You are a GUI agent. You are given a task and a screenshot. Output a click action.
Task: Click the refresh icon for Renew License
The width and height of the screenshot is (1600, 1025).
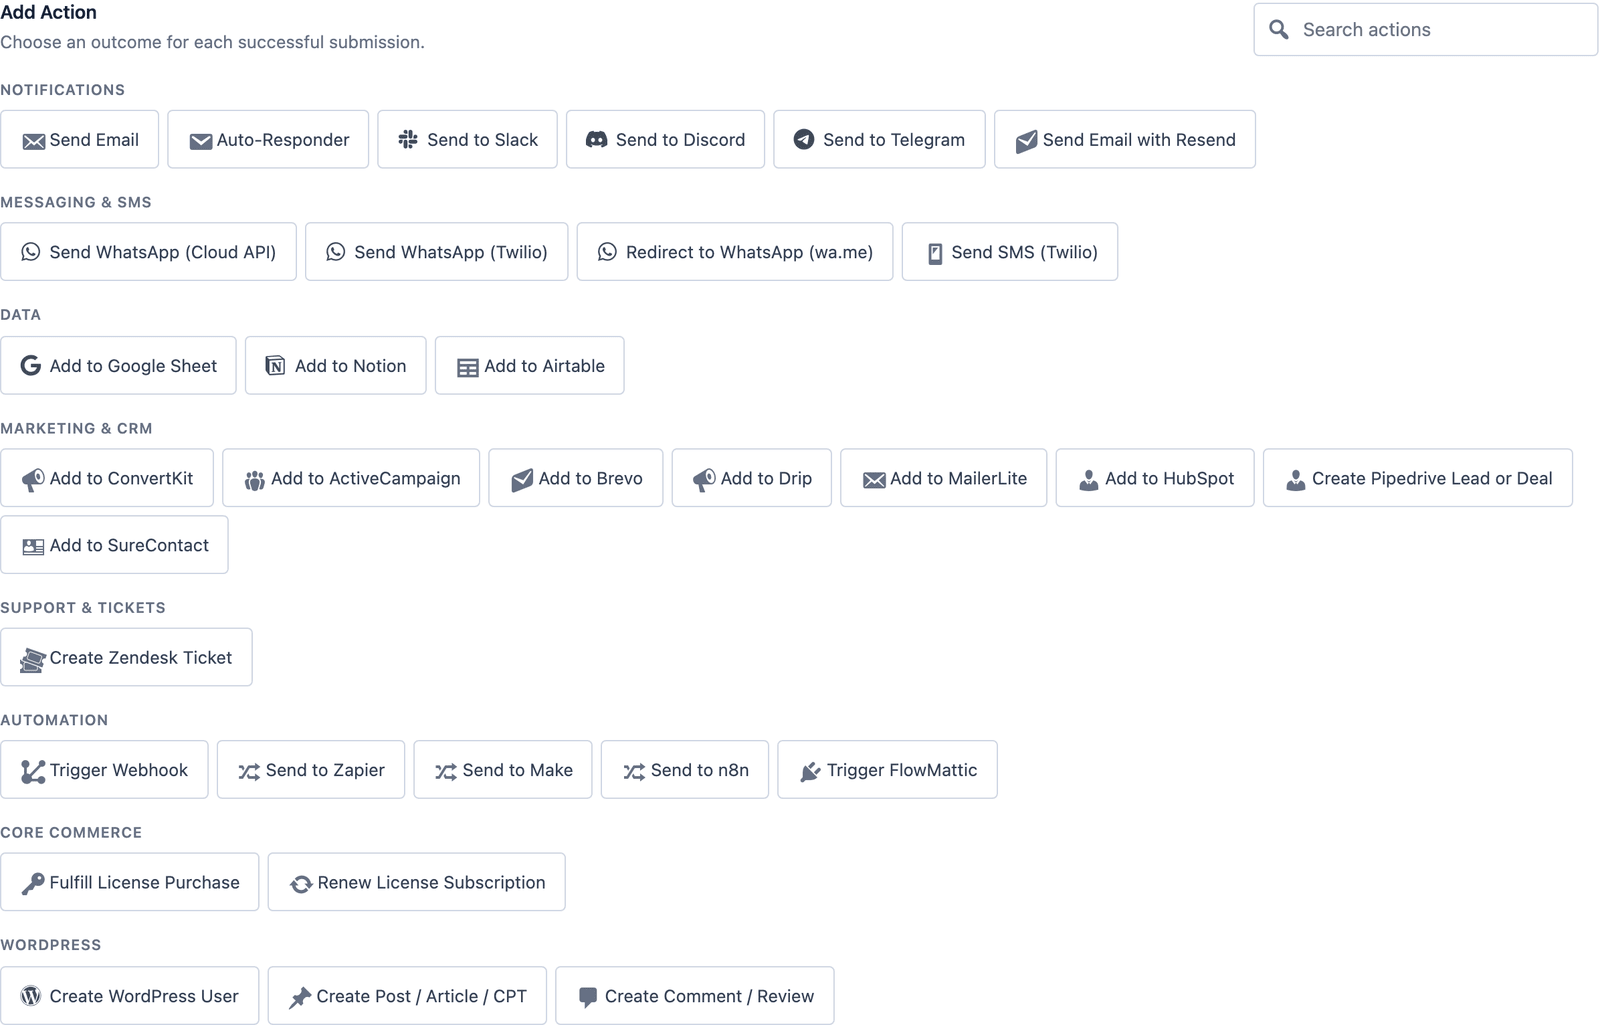[301, 884]
